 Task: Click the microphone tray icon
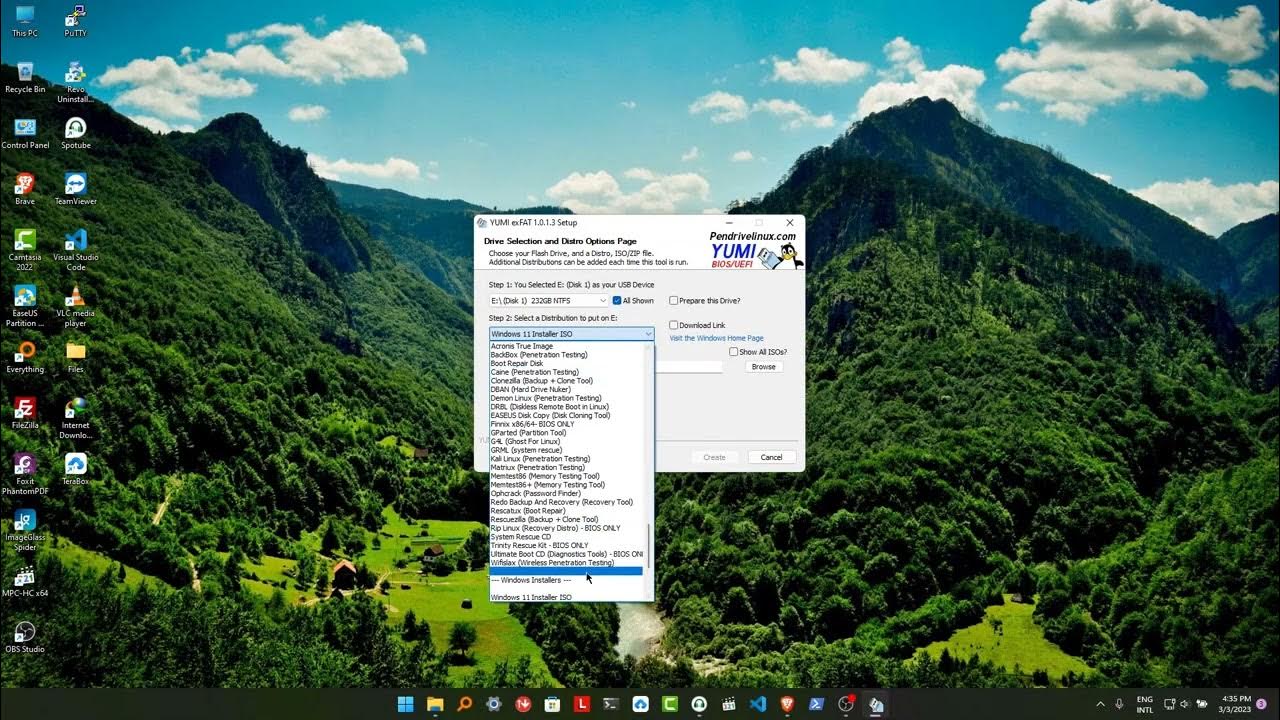[1119, 704]
